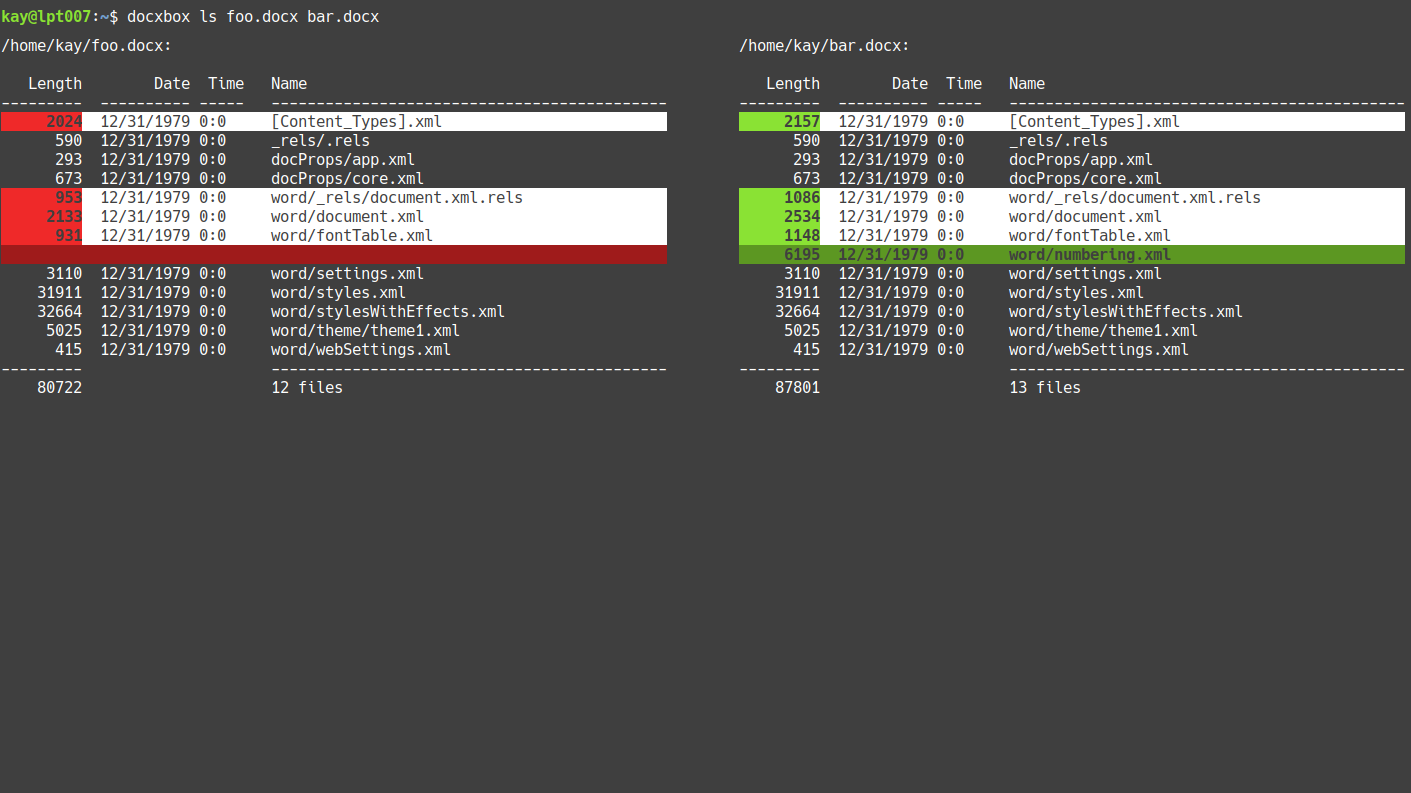
Task: Click the red highlighted length 953
Action: point(69,198)
